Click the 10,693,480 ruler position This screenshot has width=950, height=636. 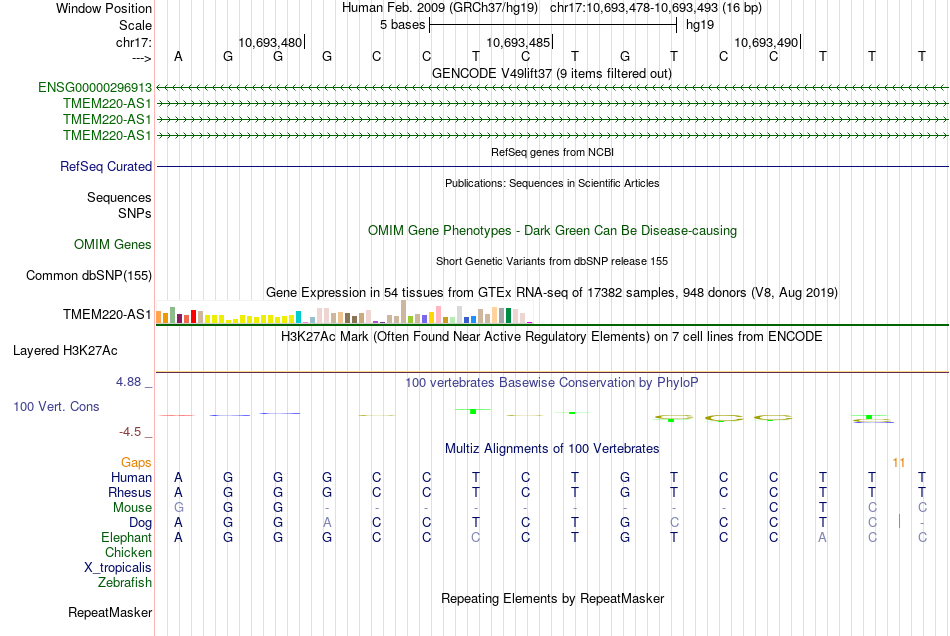pos(270,42)
